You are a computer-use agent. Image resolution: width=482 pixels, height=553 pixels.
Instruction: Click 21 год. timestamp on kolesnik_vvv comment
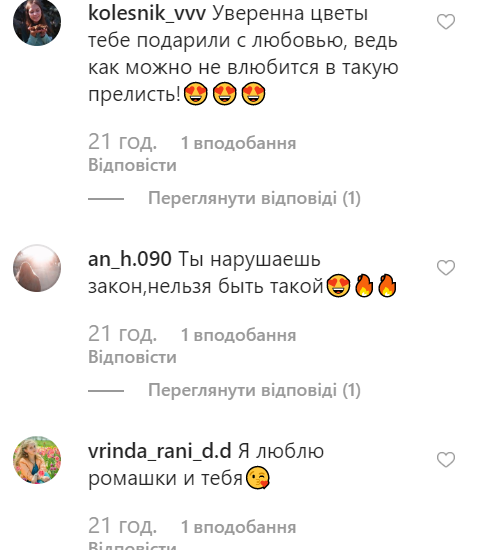point(122,142)
